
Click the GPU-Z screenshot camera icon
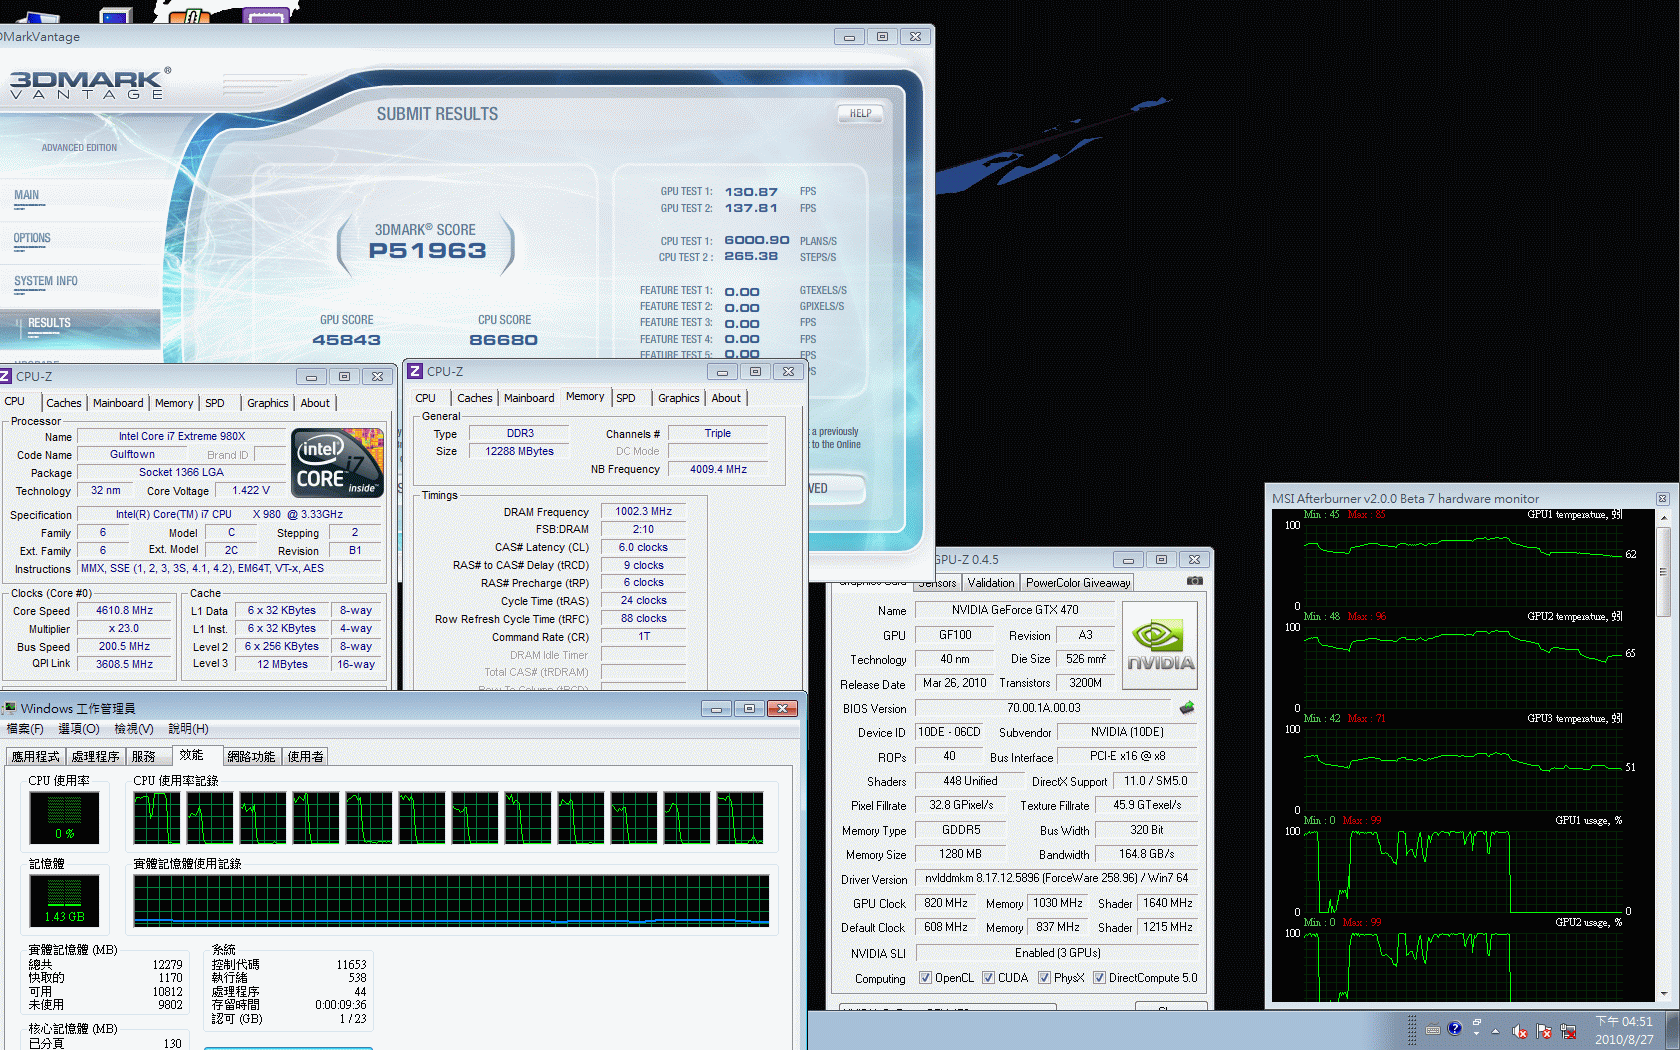(x=1195, y=581)
